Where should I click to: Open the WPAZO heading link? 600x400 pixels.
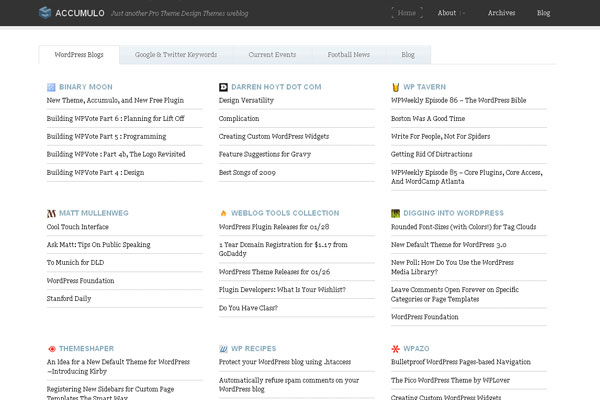416,349
